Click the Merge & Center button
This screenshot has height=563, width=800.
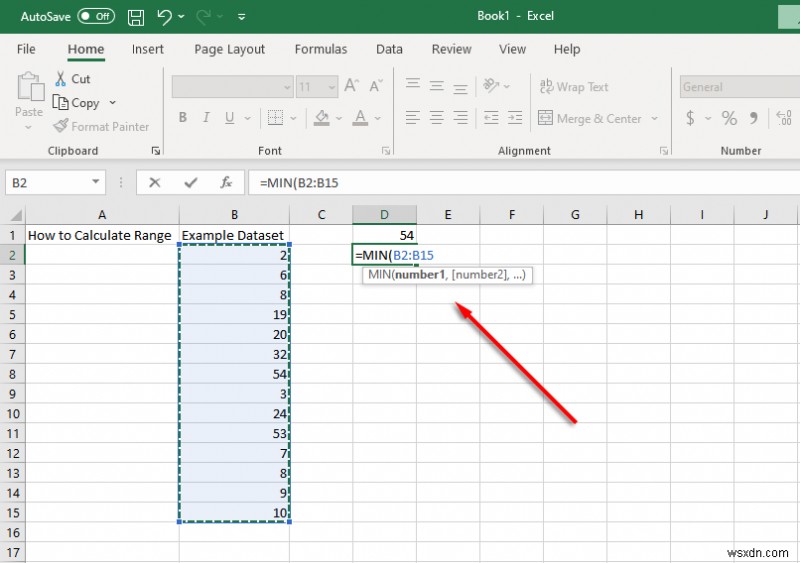click(x=590, y=119)
